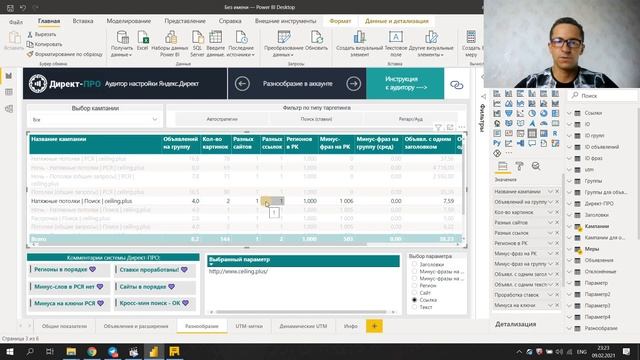Click Инструкция к аудитору button
The image size is (640, 360).
tap(405, 83)
